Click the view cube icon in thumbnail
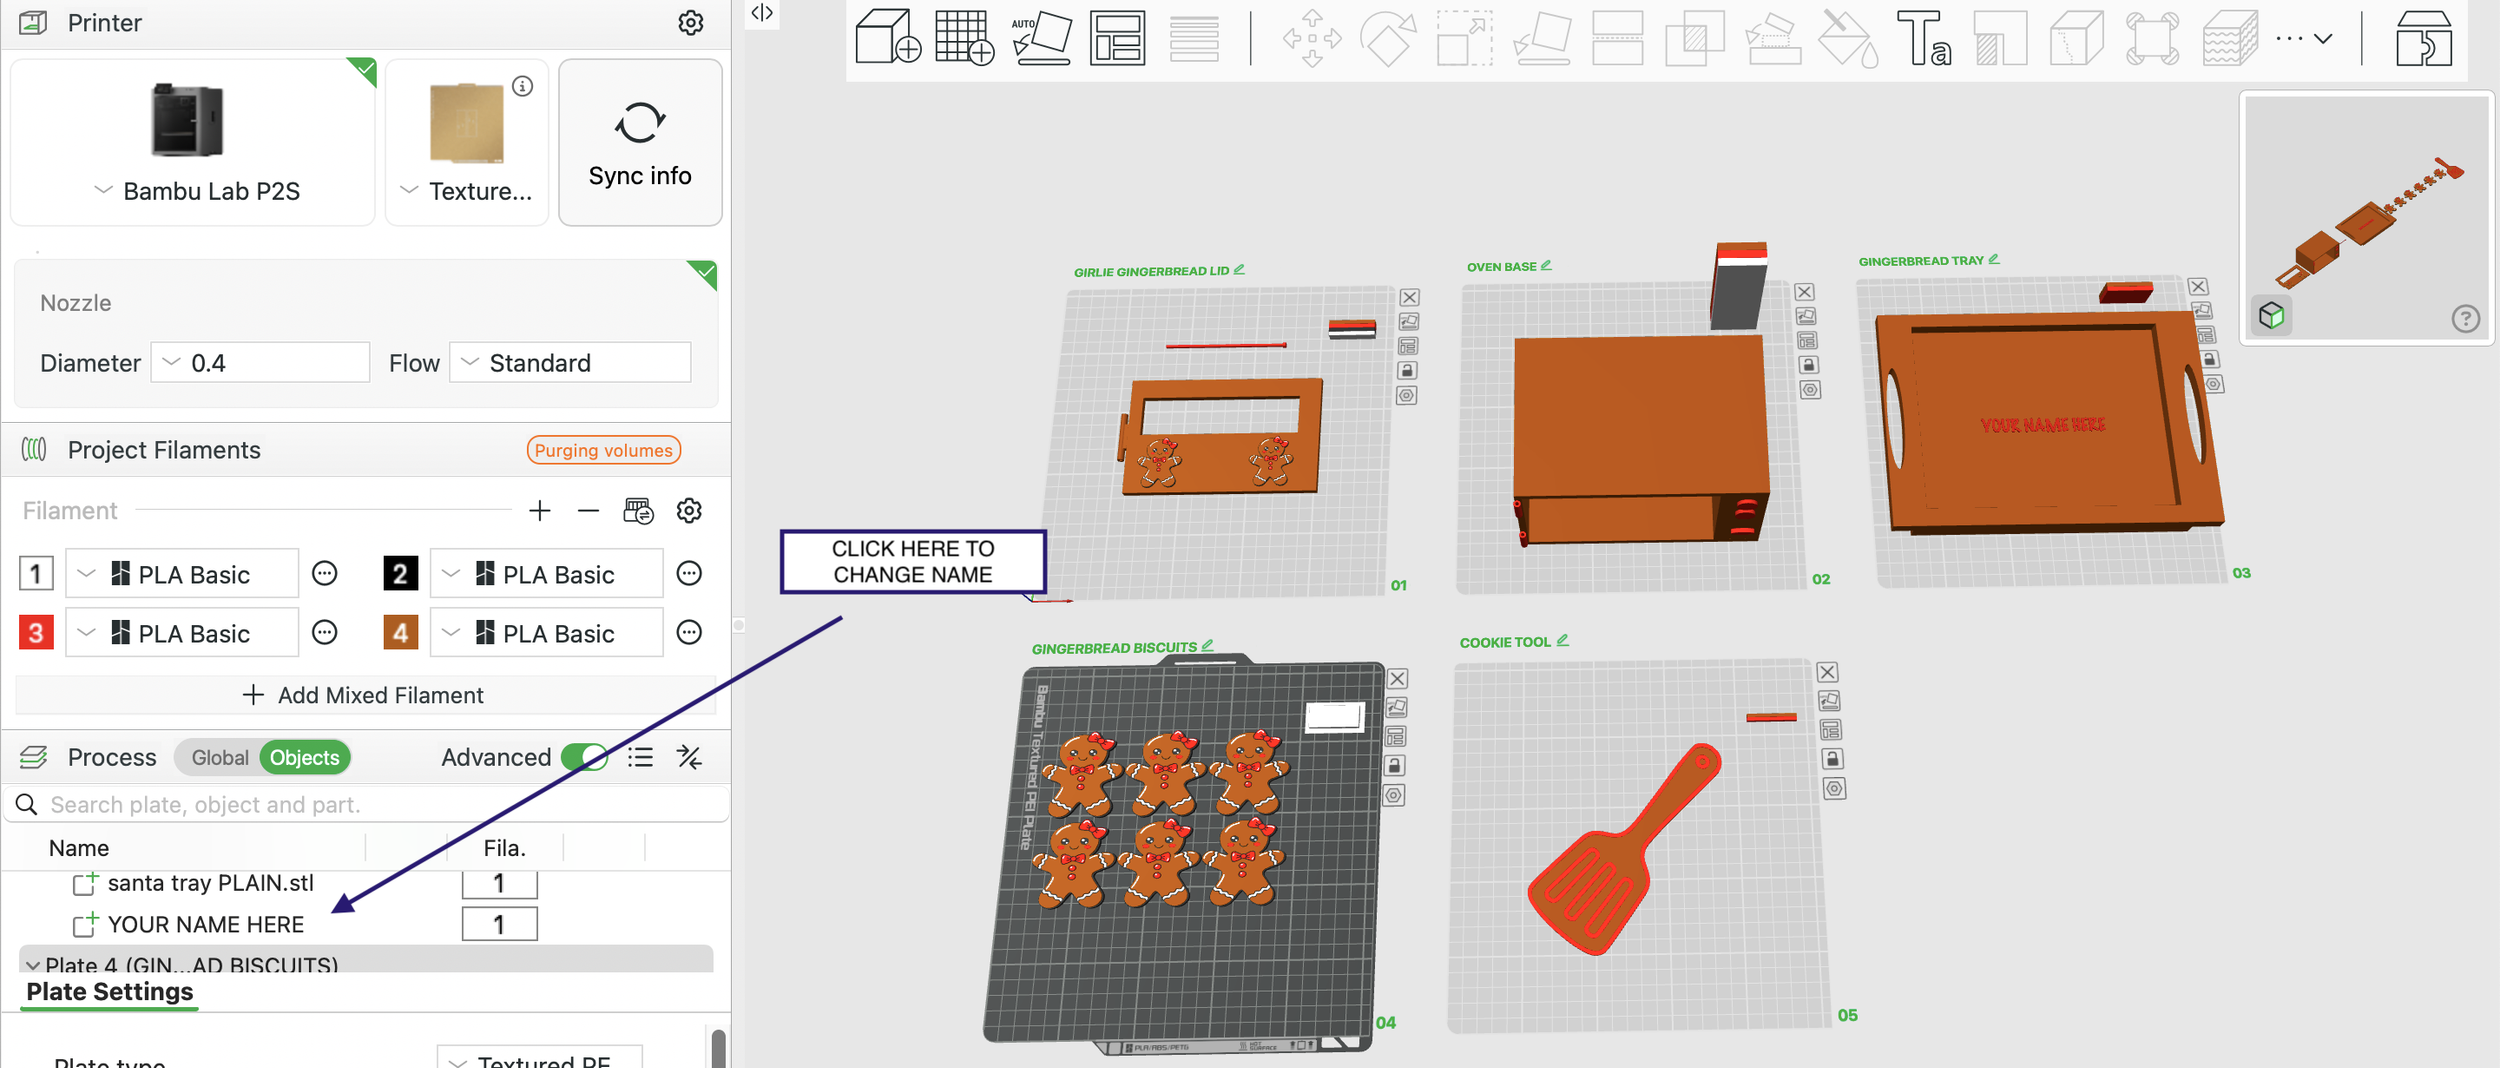 (2272, 316)
